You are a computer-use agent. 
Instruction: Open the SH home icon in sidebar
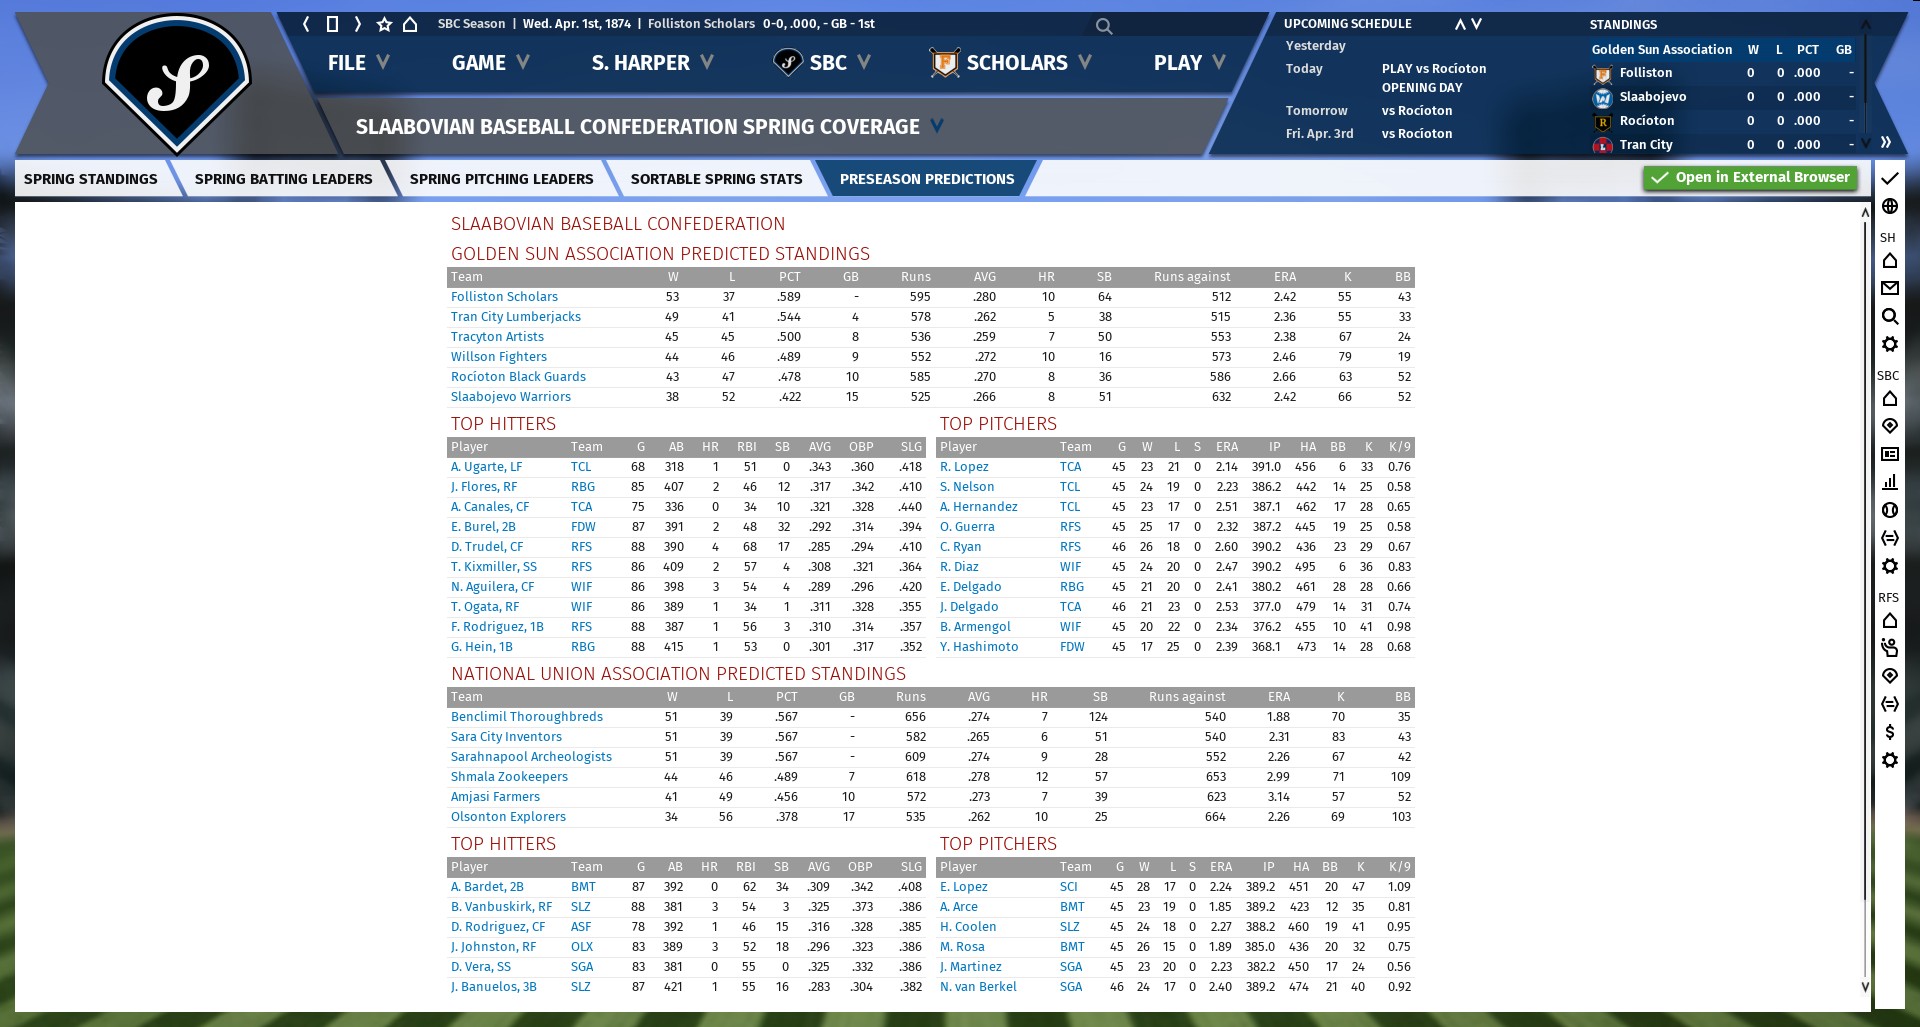(x=1889, y=261)
